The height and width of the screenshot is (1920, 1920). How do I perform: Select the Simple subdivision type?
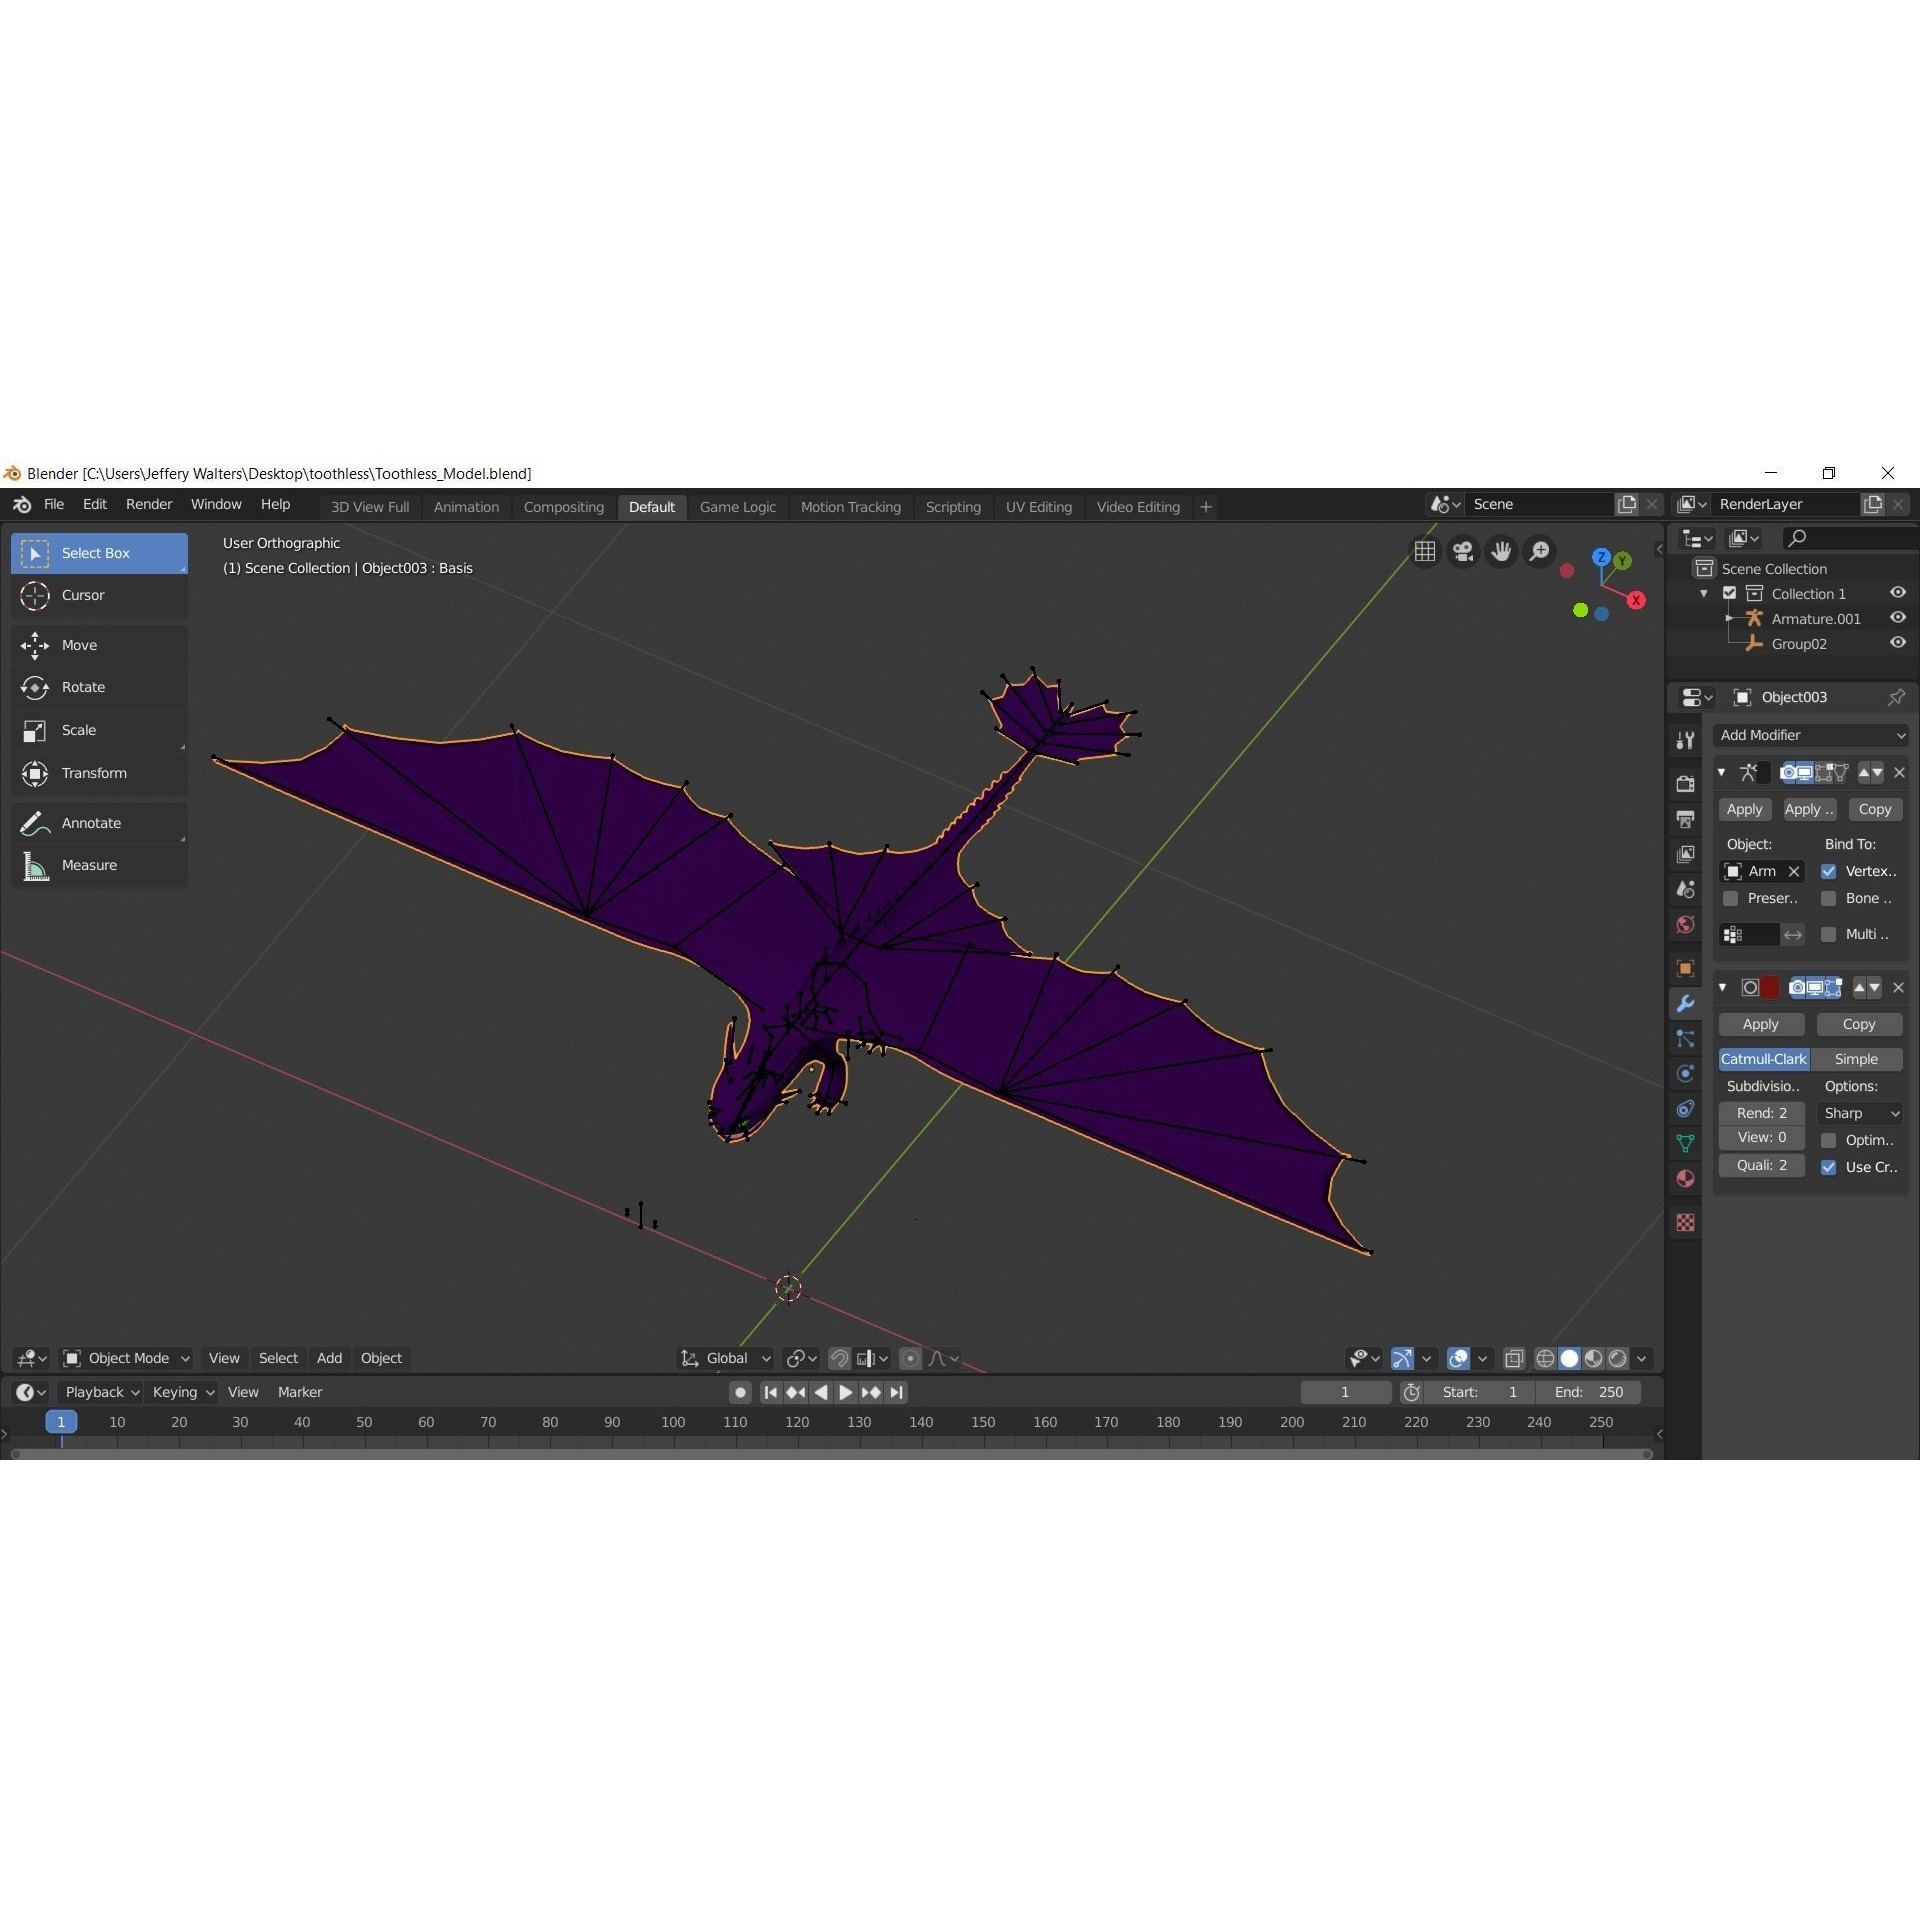[x=1856, y=1059]
